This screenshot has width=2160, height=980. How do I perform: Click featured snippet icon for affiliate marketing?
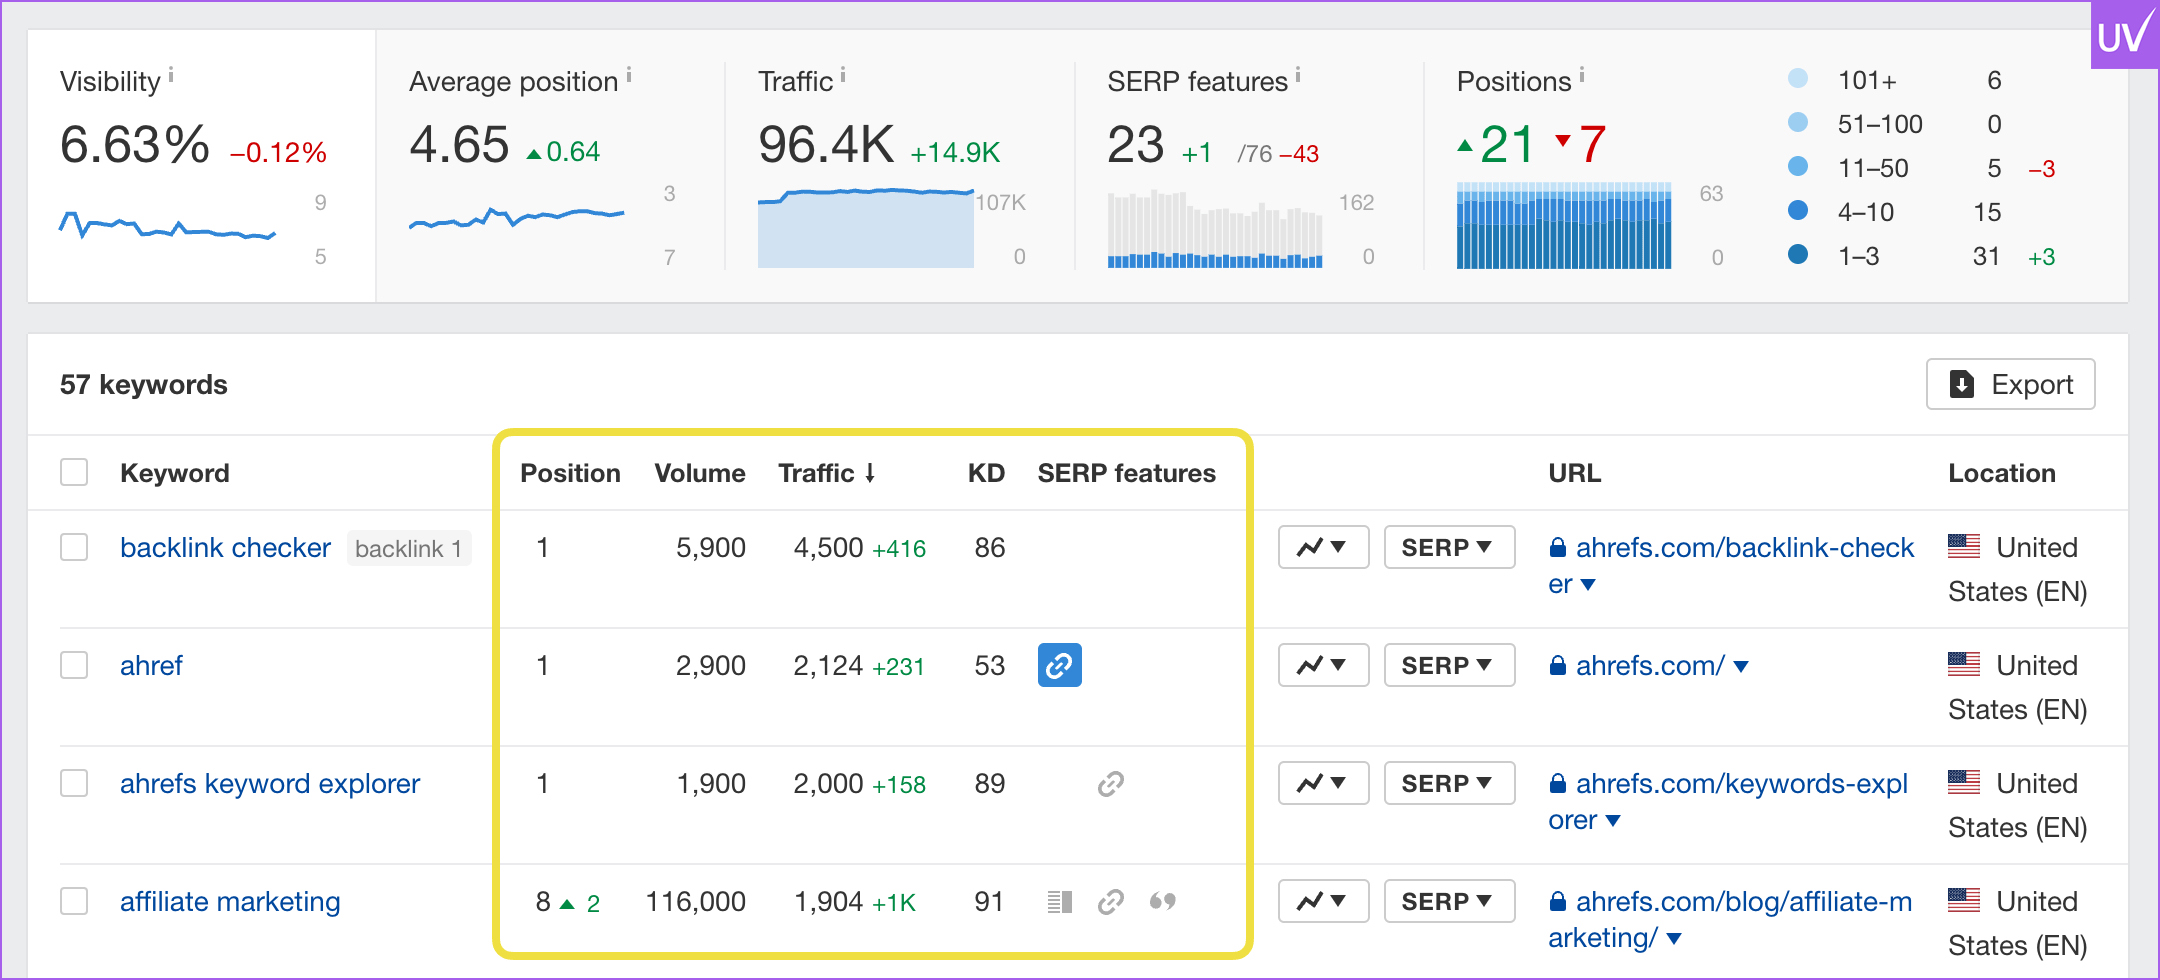1059,902
